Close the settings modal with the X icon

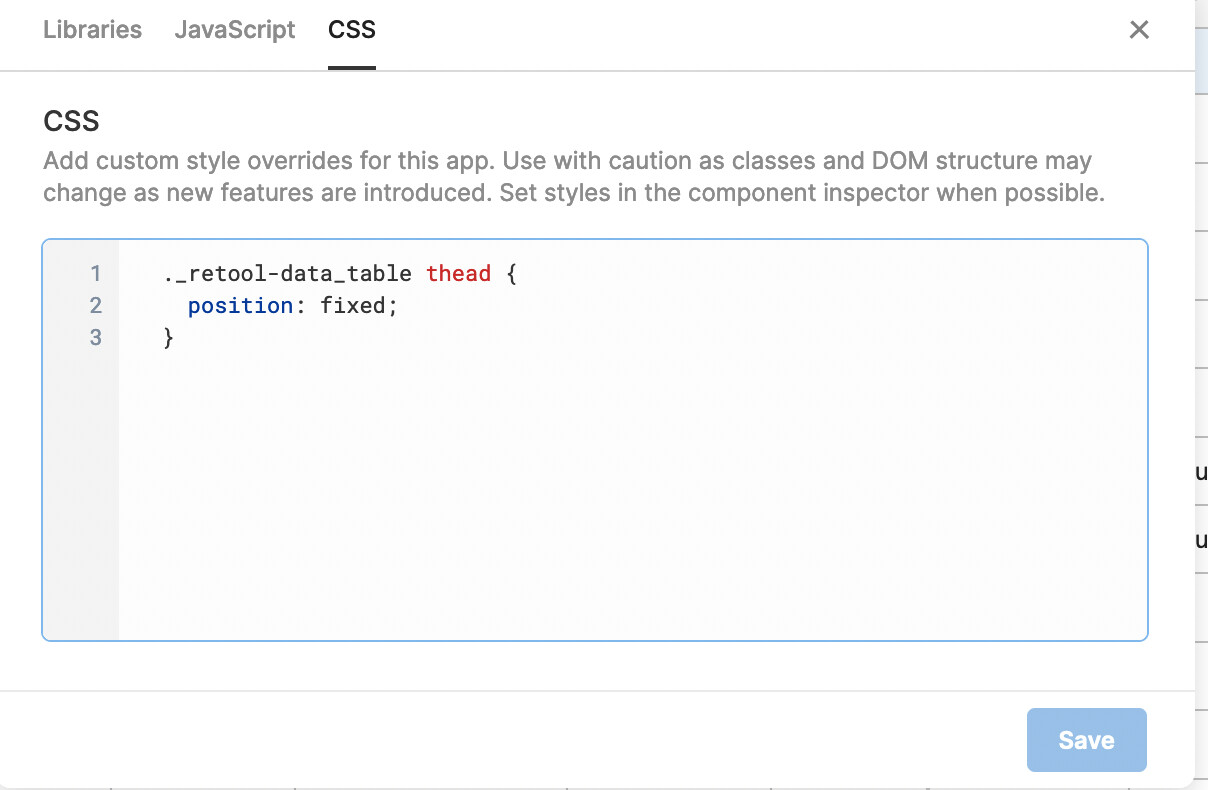(x=1139, y=29)
